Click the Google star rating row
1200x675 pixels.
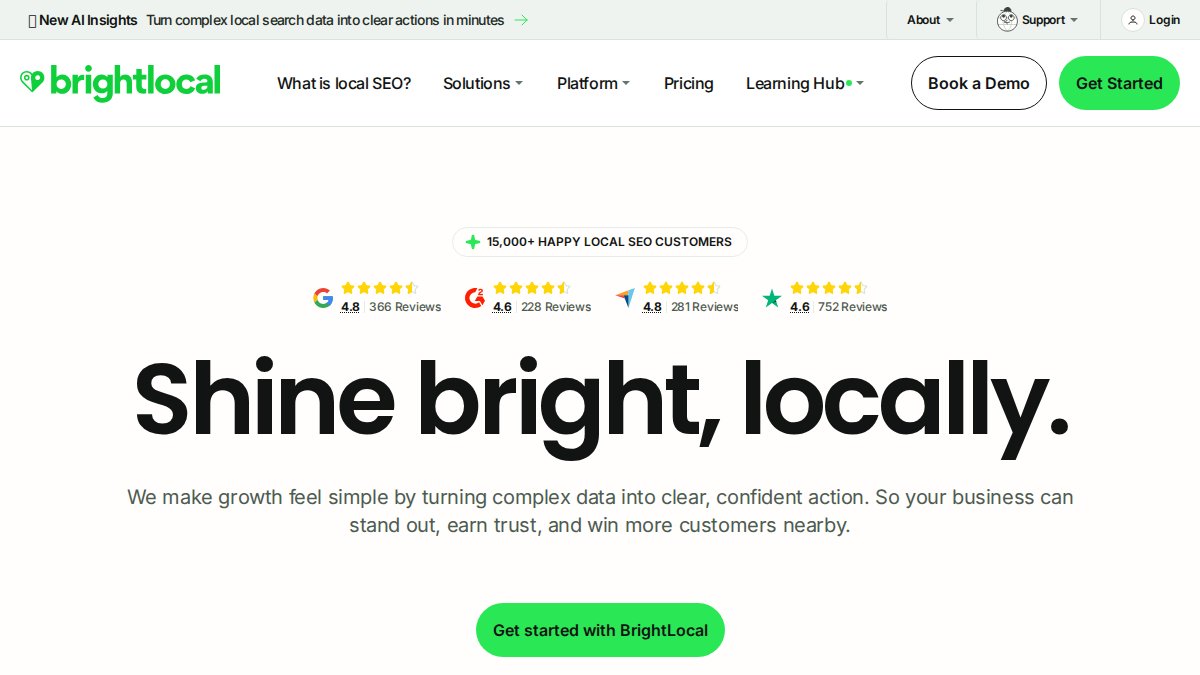pyautogui.click(x=380, y=288)
